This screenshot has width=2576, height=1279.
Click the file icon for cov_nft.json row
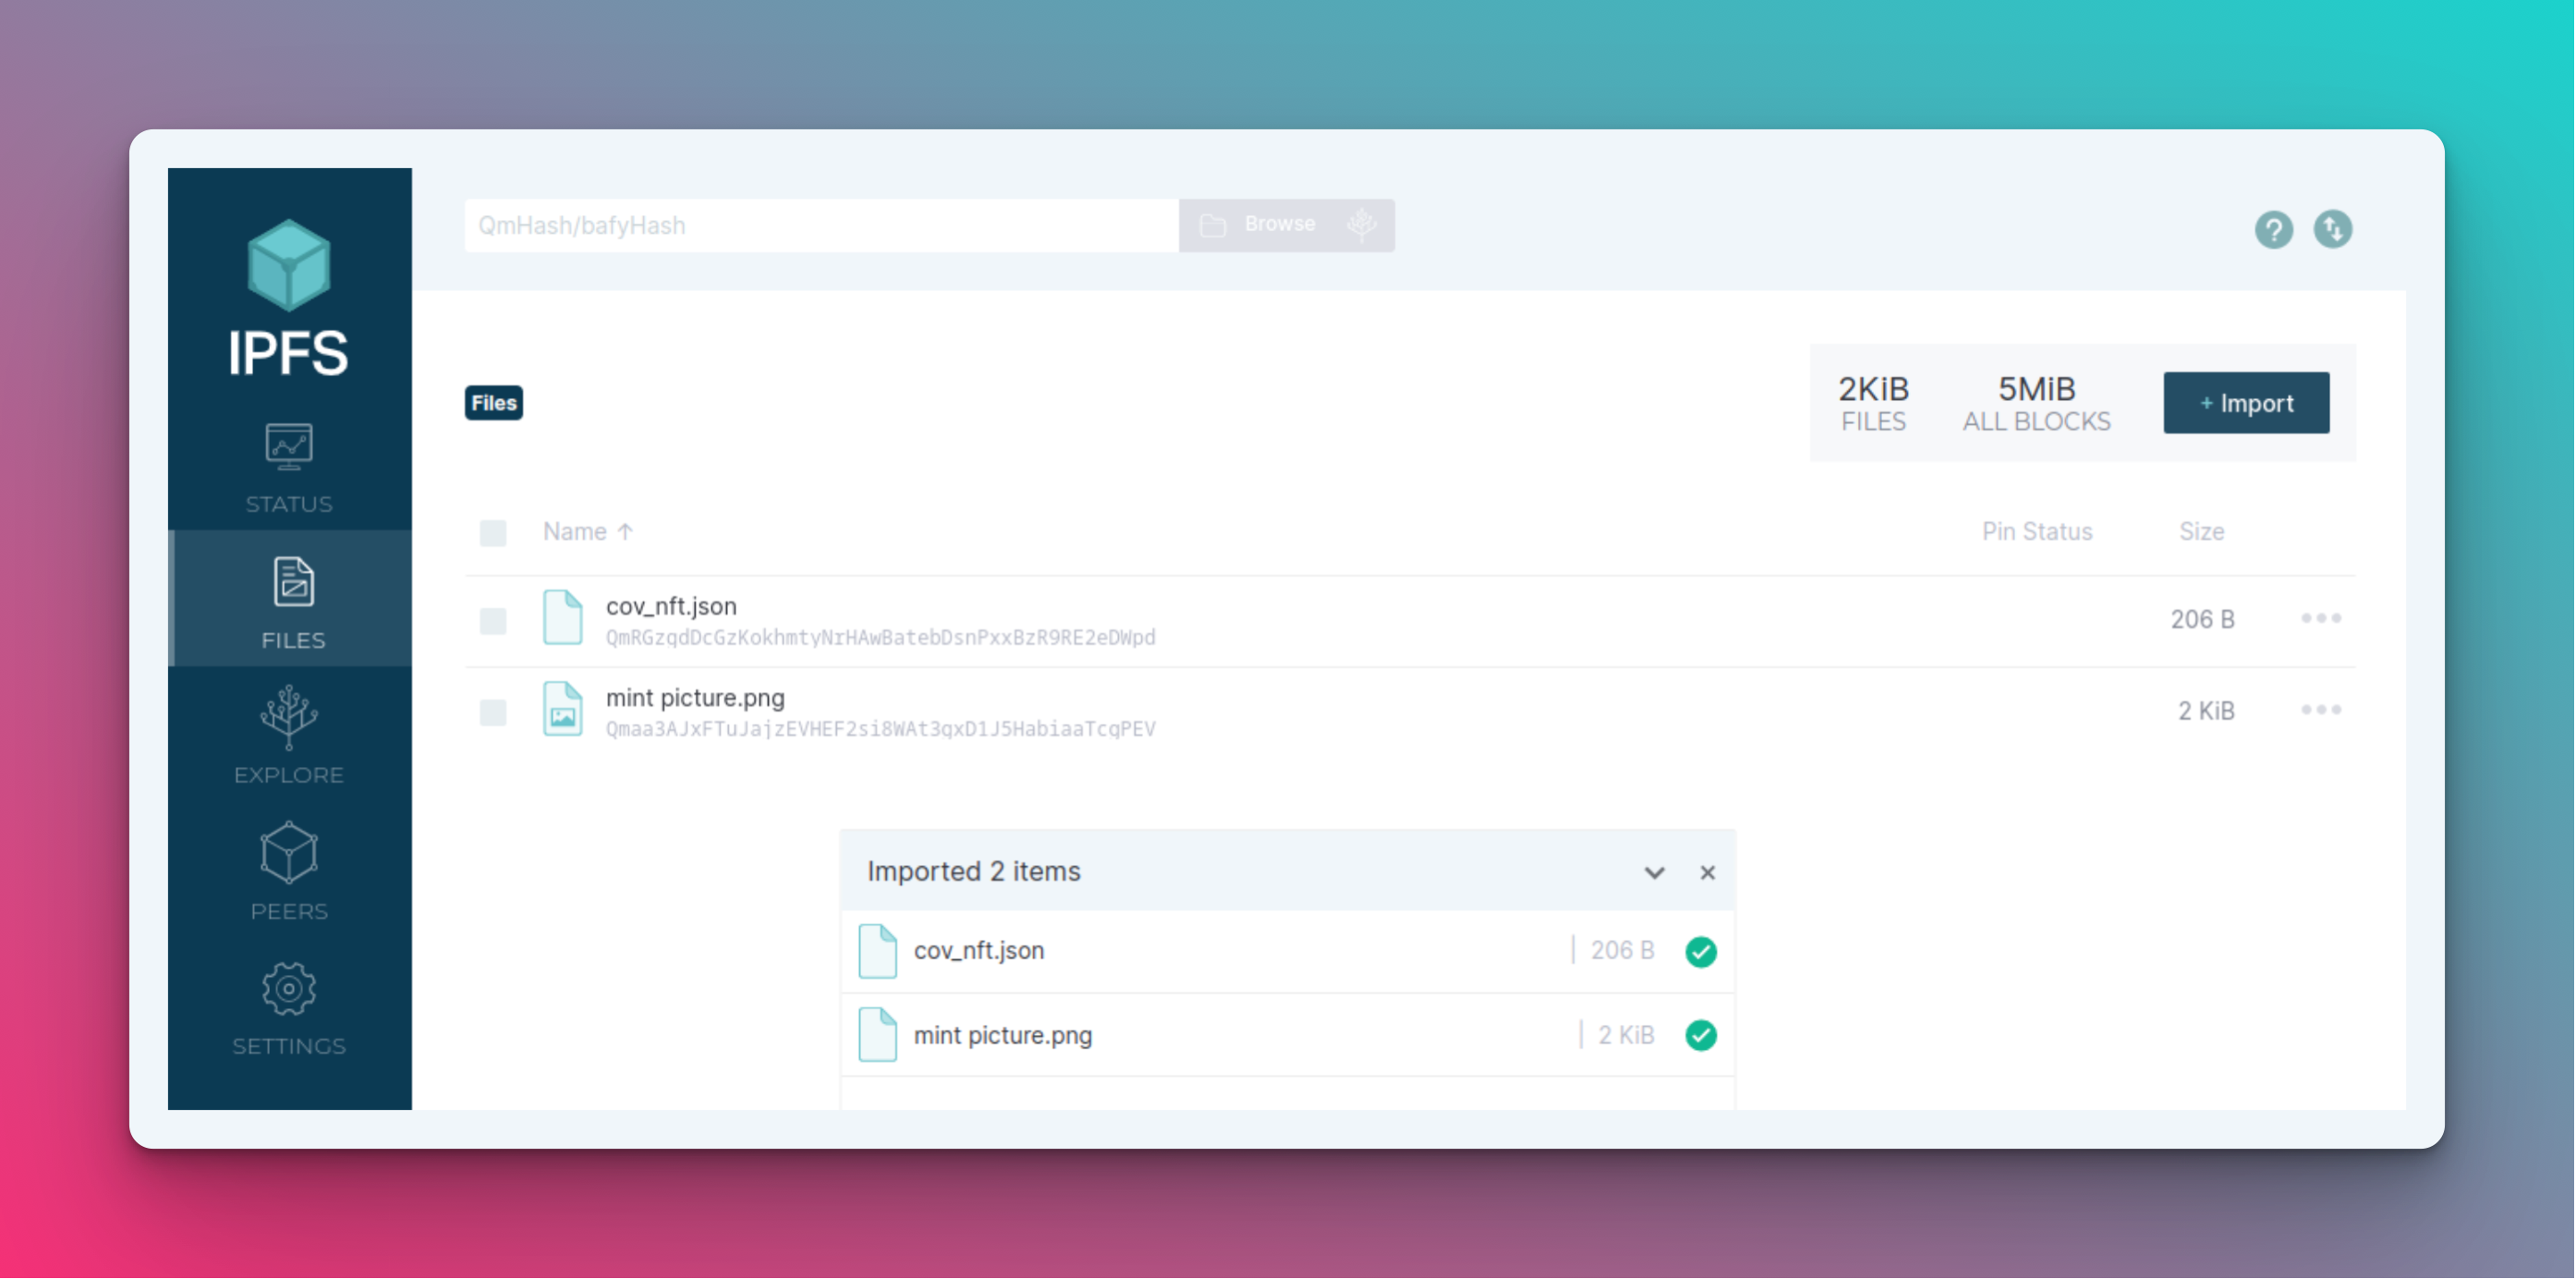tap(563, 617)
